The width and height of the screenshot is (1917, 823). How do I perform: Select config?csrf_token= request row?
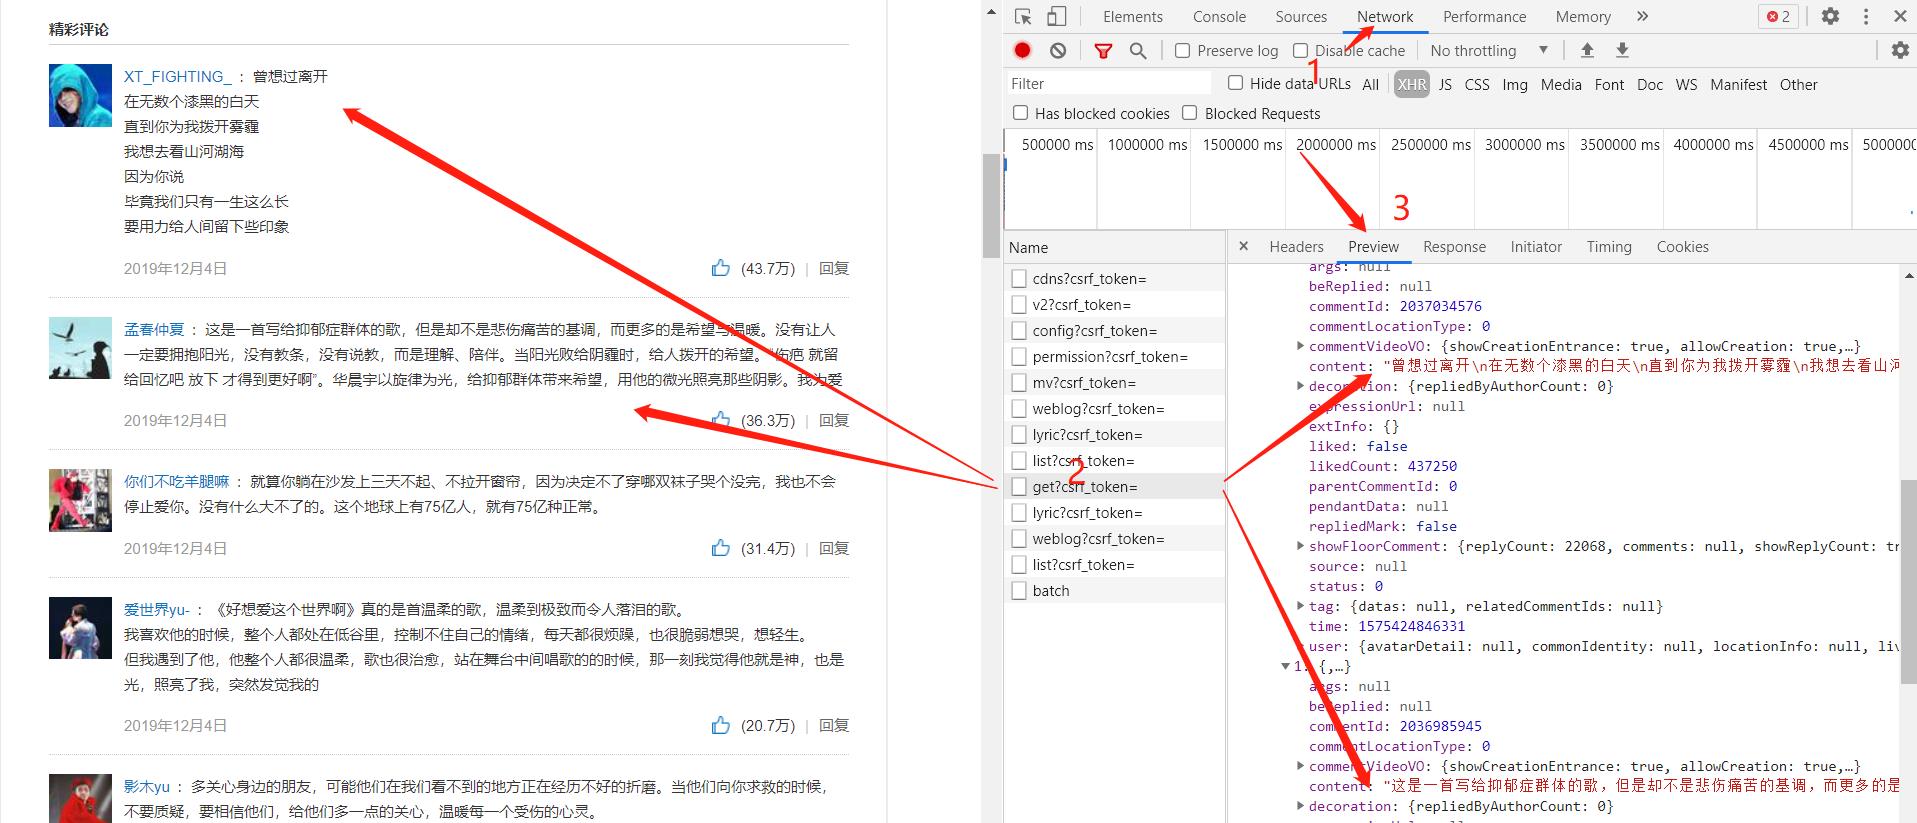[x=1115, y=330]
